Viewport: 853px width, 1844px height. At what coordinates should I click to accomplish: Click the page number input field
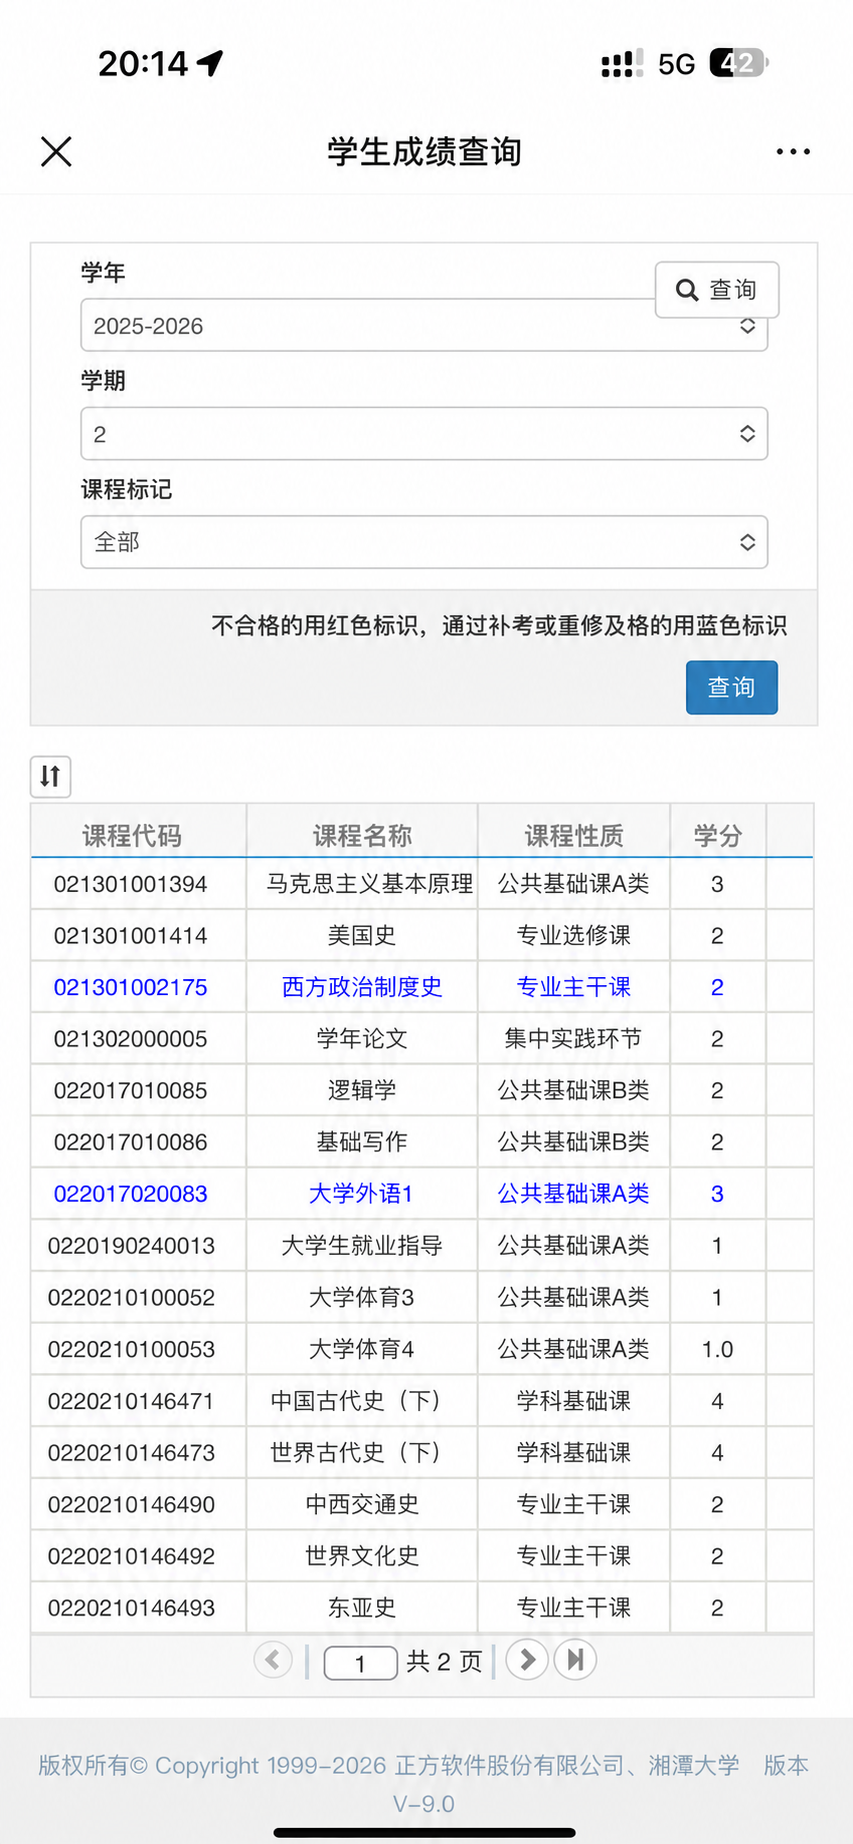361,1662
